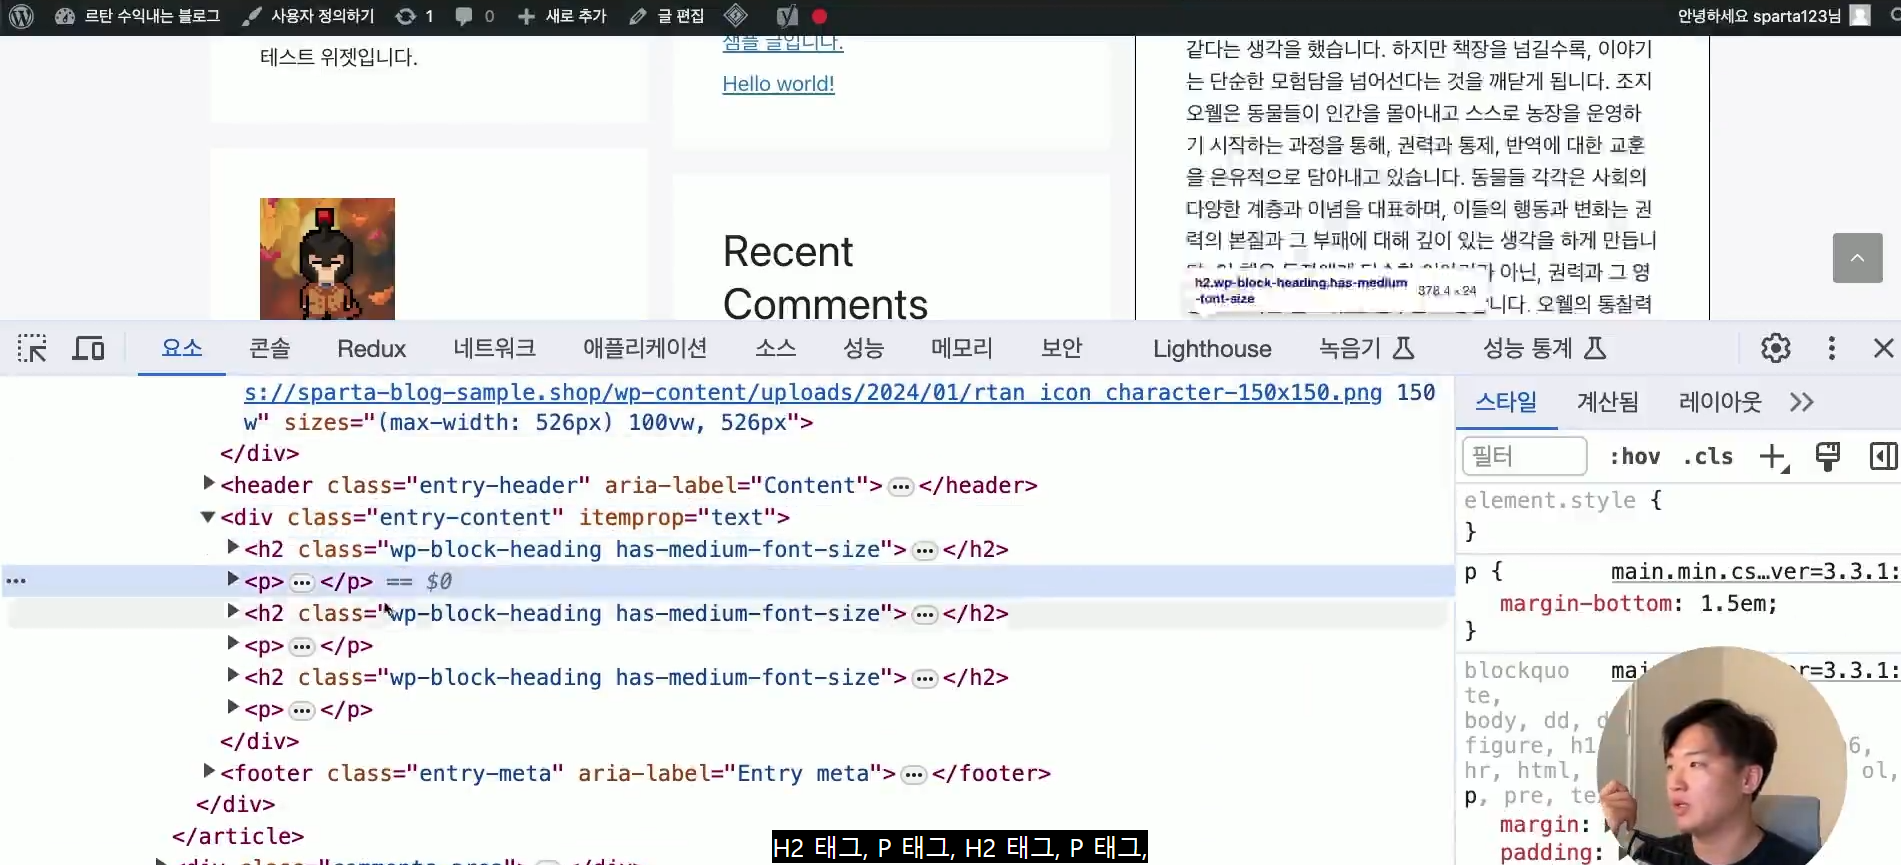Image resolution: width=1901 pixels, height=865 pixels.
Task: Open the Yoast SEO icon
Action: click(x=787, y=16)
